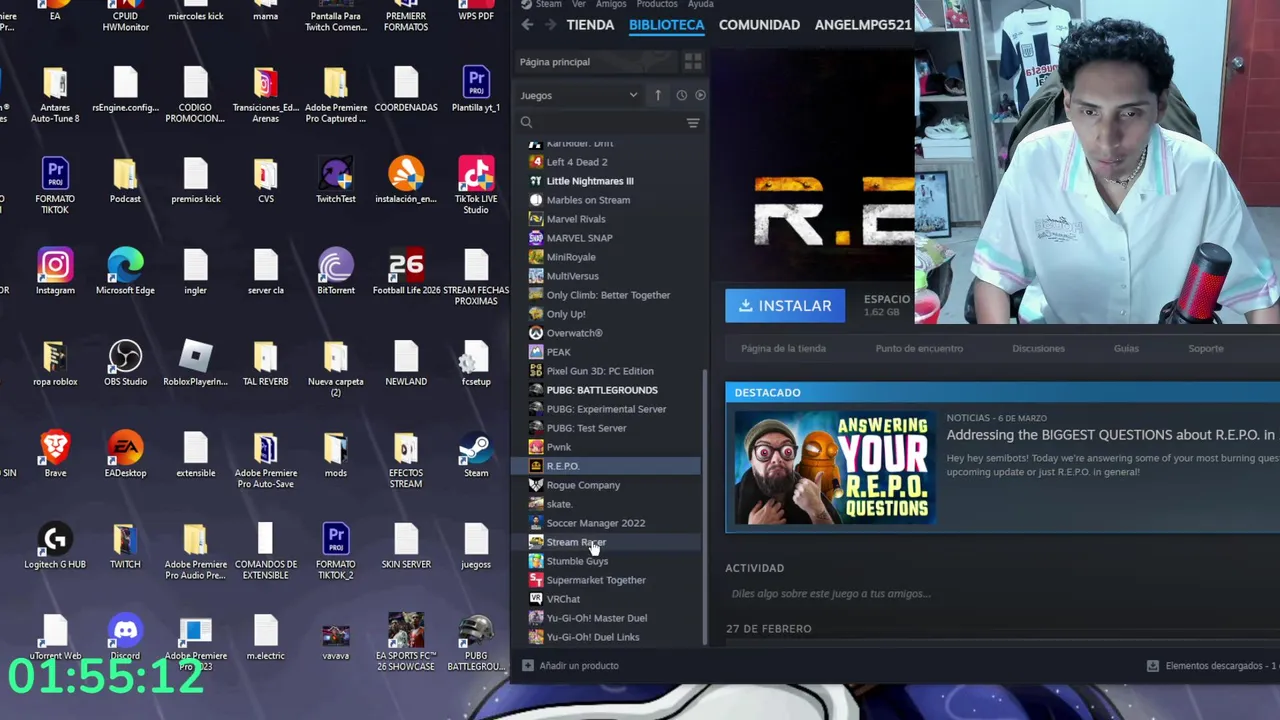Open the Productos menu

(x=657, y=4)
